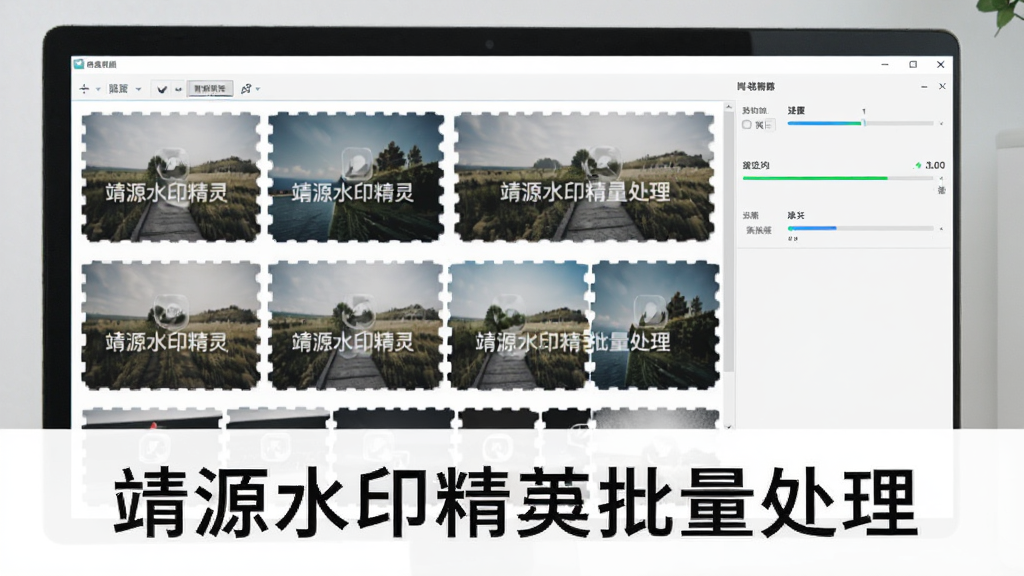Open the dropdown arrow beside the shapes icon

pos(258,89)
